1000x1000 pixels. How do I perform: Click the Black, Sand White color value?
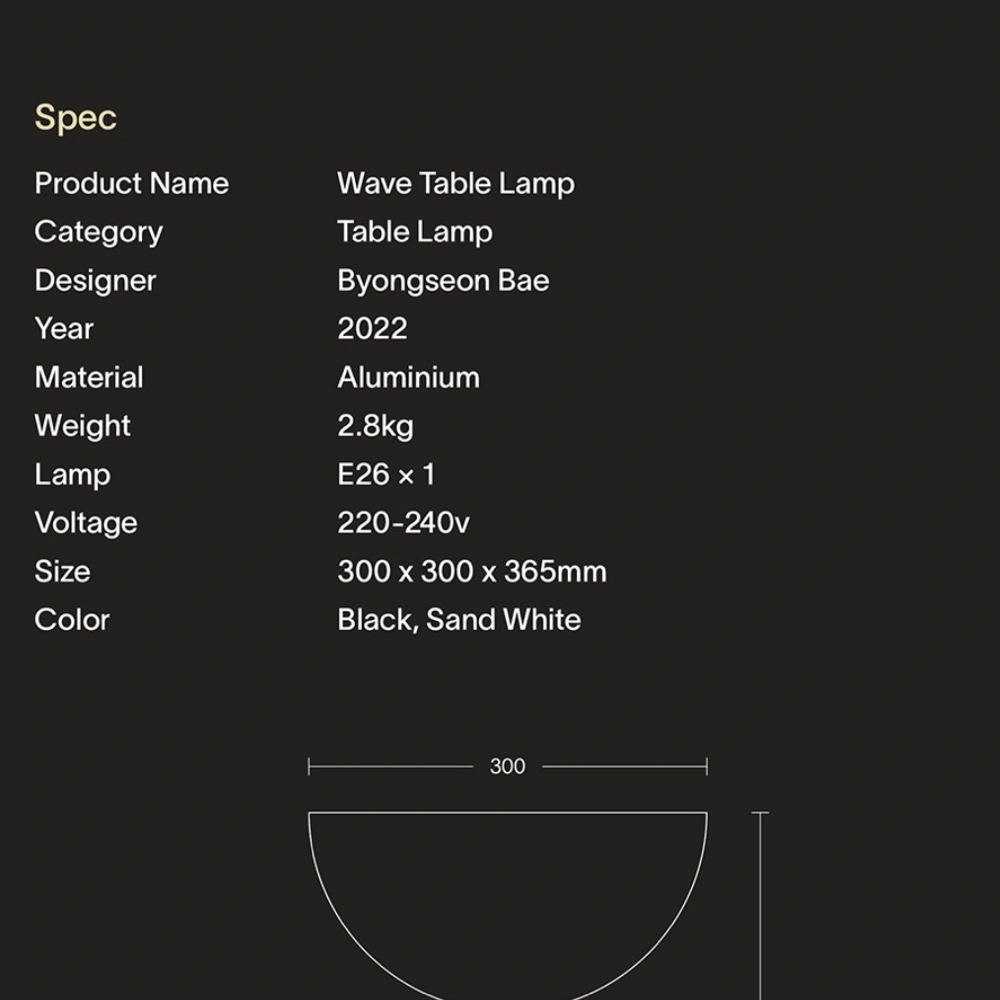[459, 620]
